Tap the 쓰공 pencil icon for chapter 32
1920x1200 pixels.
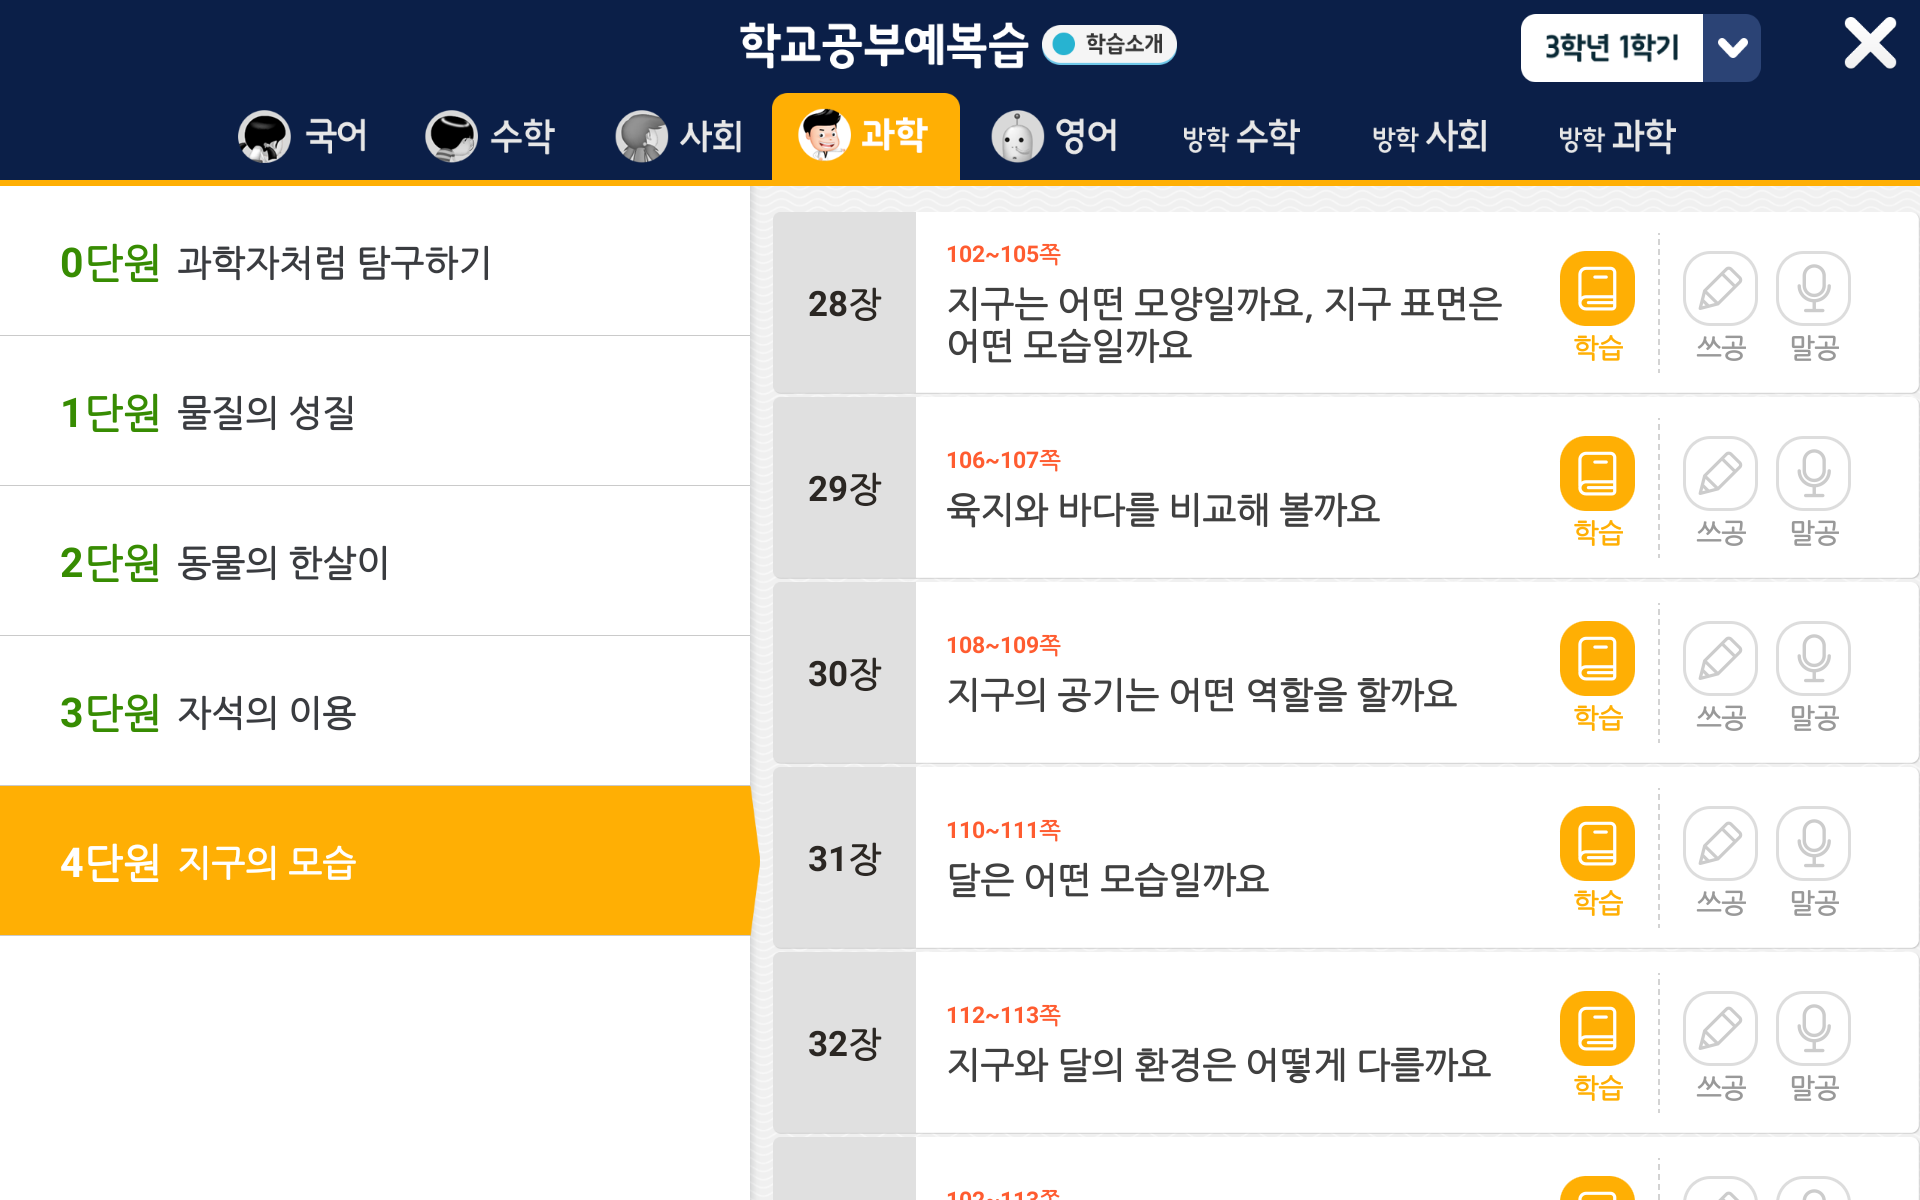pos(1720,1029)
